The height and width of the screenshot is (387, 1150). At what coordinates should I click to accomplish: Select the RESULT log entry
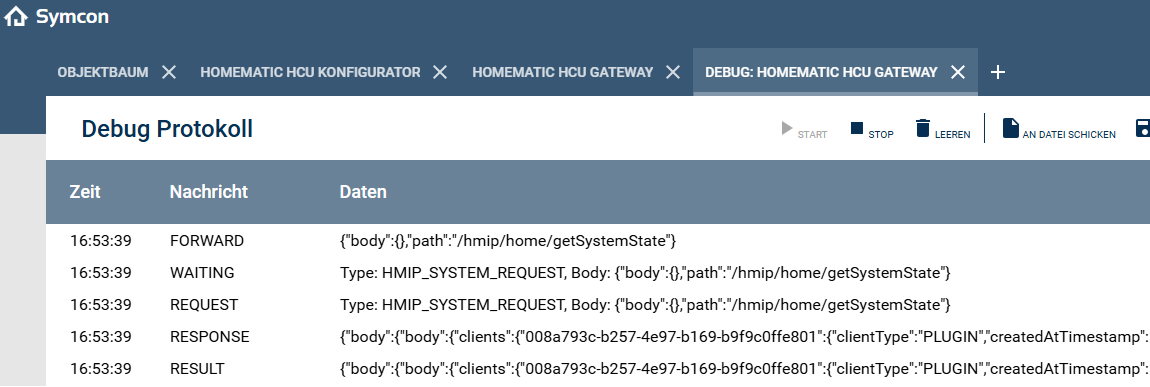(x=598, y=369)
